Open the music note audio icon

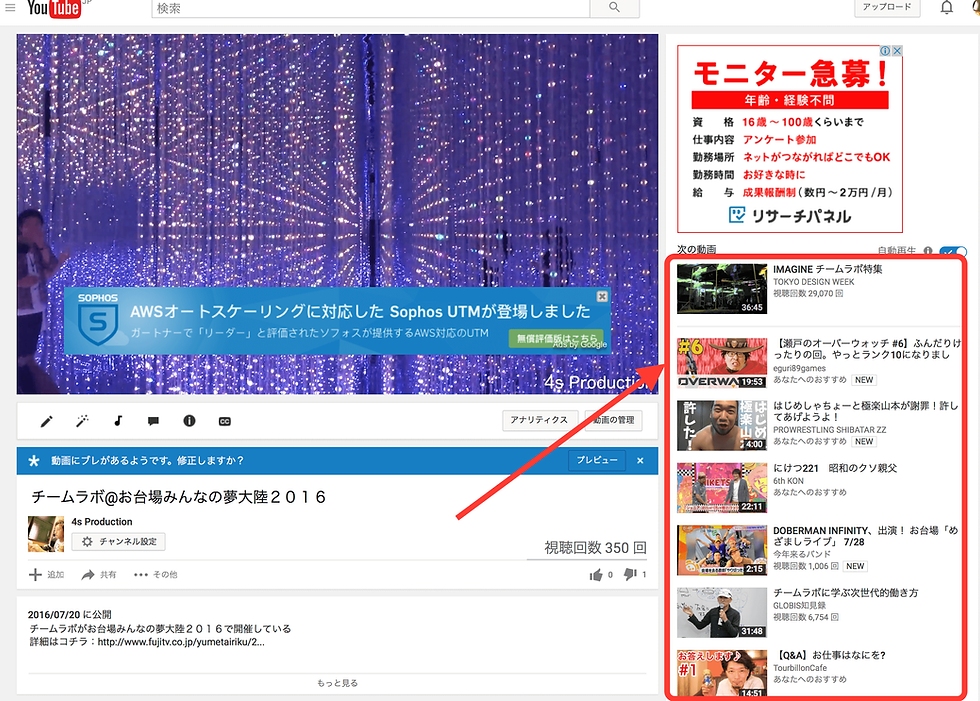(118, 421)
